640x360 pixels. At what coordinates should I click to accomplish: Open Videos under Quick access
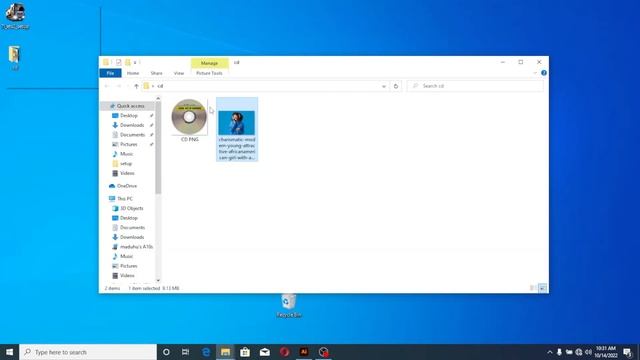[127, 173]
